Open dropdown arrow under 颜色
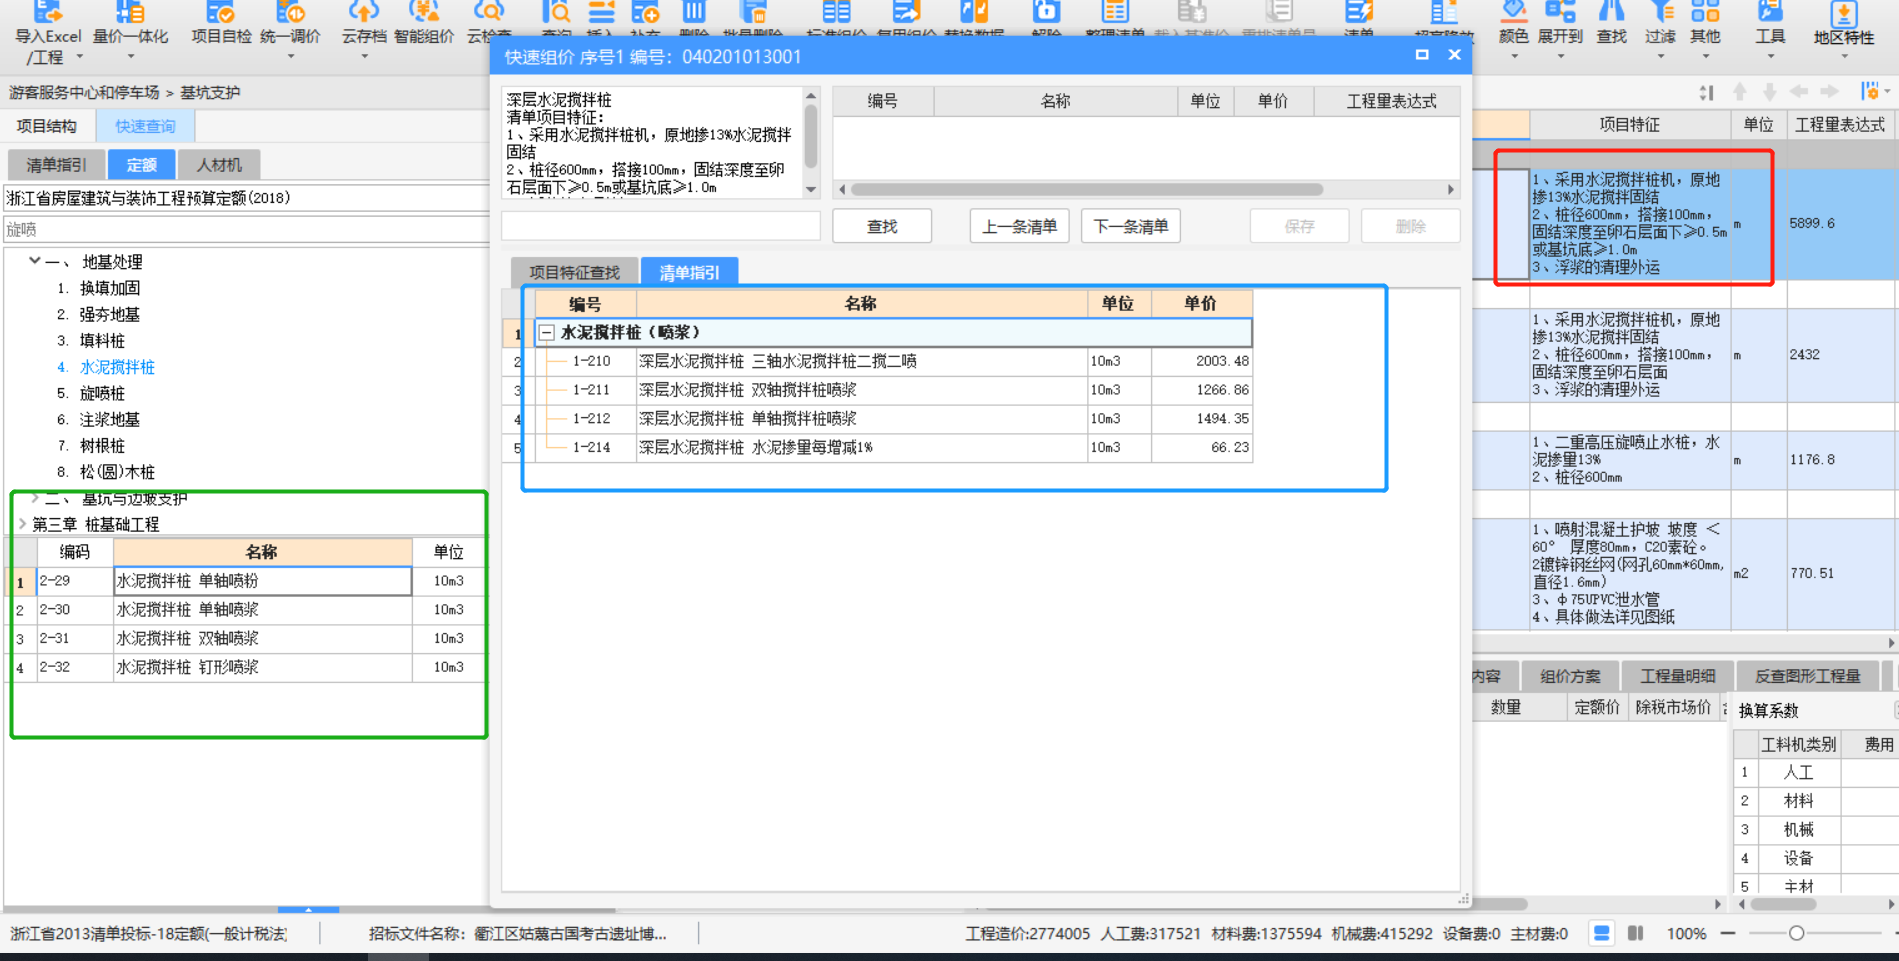Viewport: 1899px width, 961px height. (1514, 57)
